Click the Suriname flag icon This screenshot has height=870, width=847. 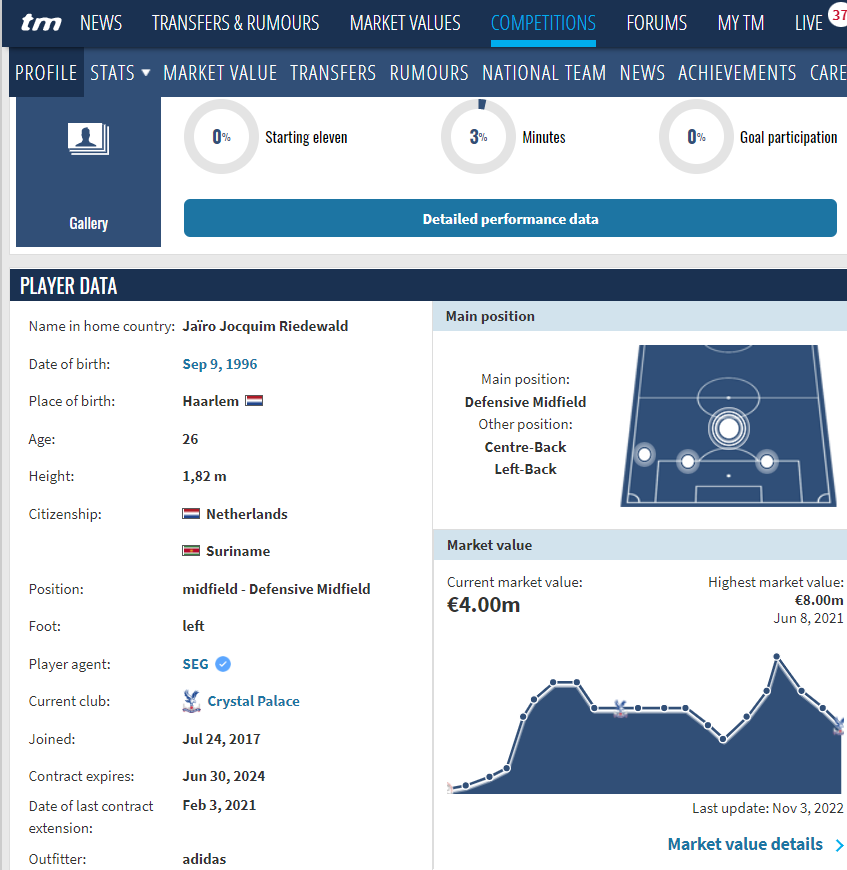point(191,551)
